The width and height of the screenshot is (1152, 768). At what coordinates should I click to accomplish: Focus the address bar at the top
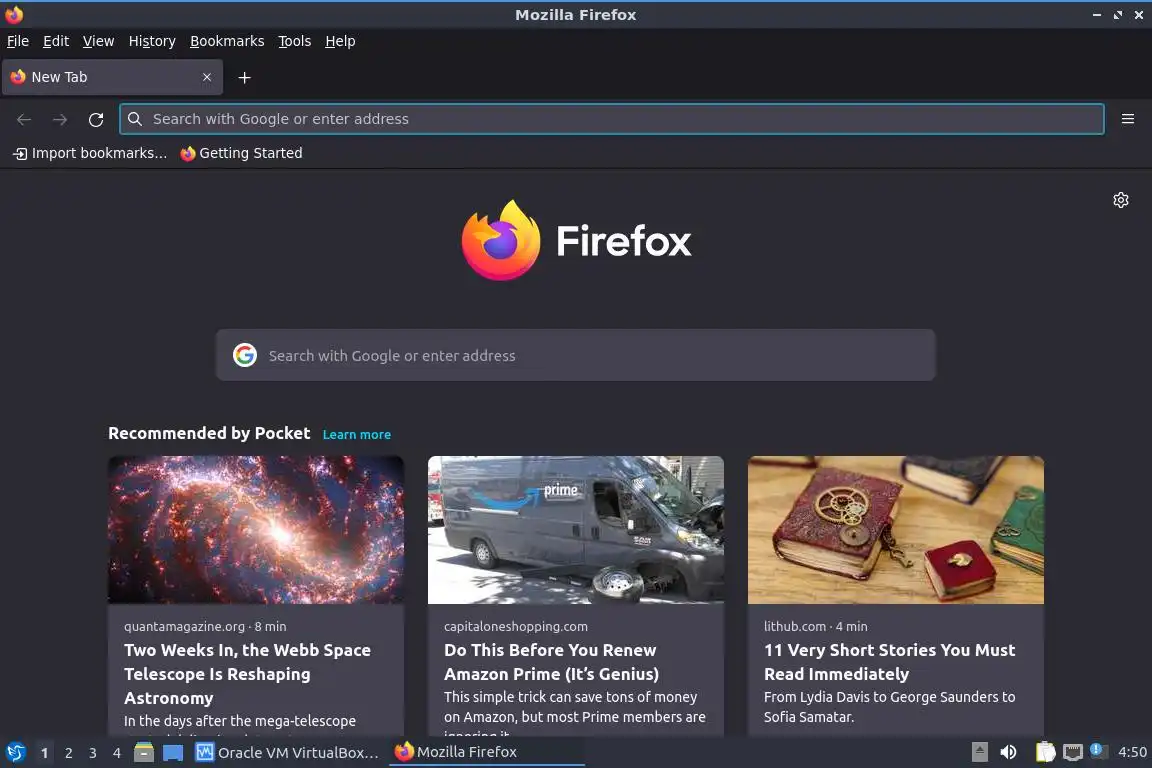pyautogui.click(x=611, y=119)
